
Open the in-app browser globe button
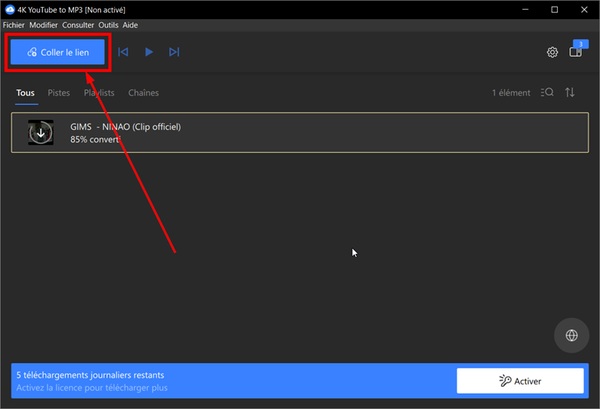point(572,336)
